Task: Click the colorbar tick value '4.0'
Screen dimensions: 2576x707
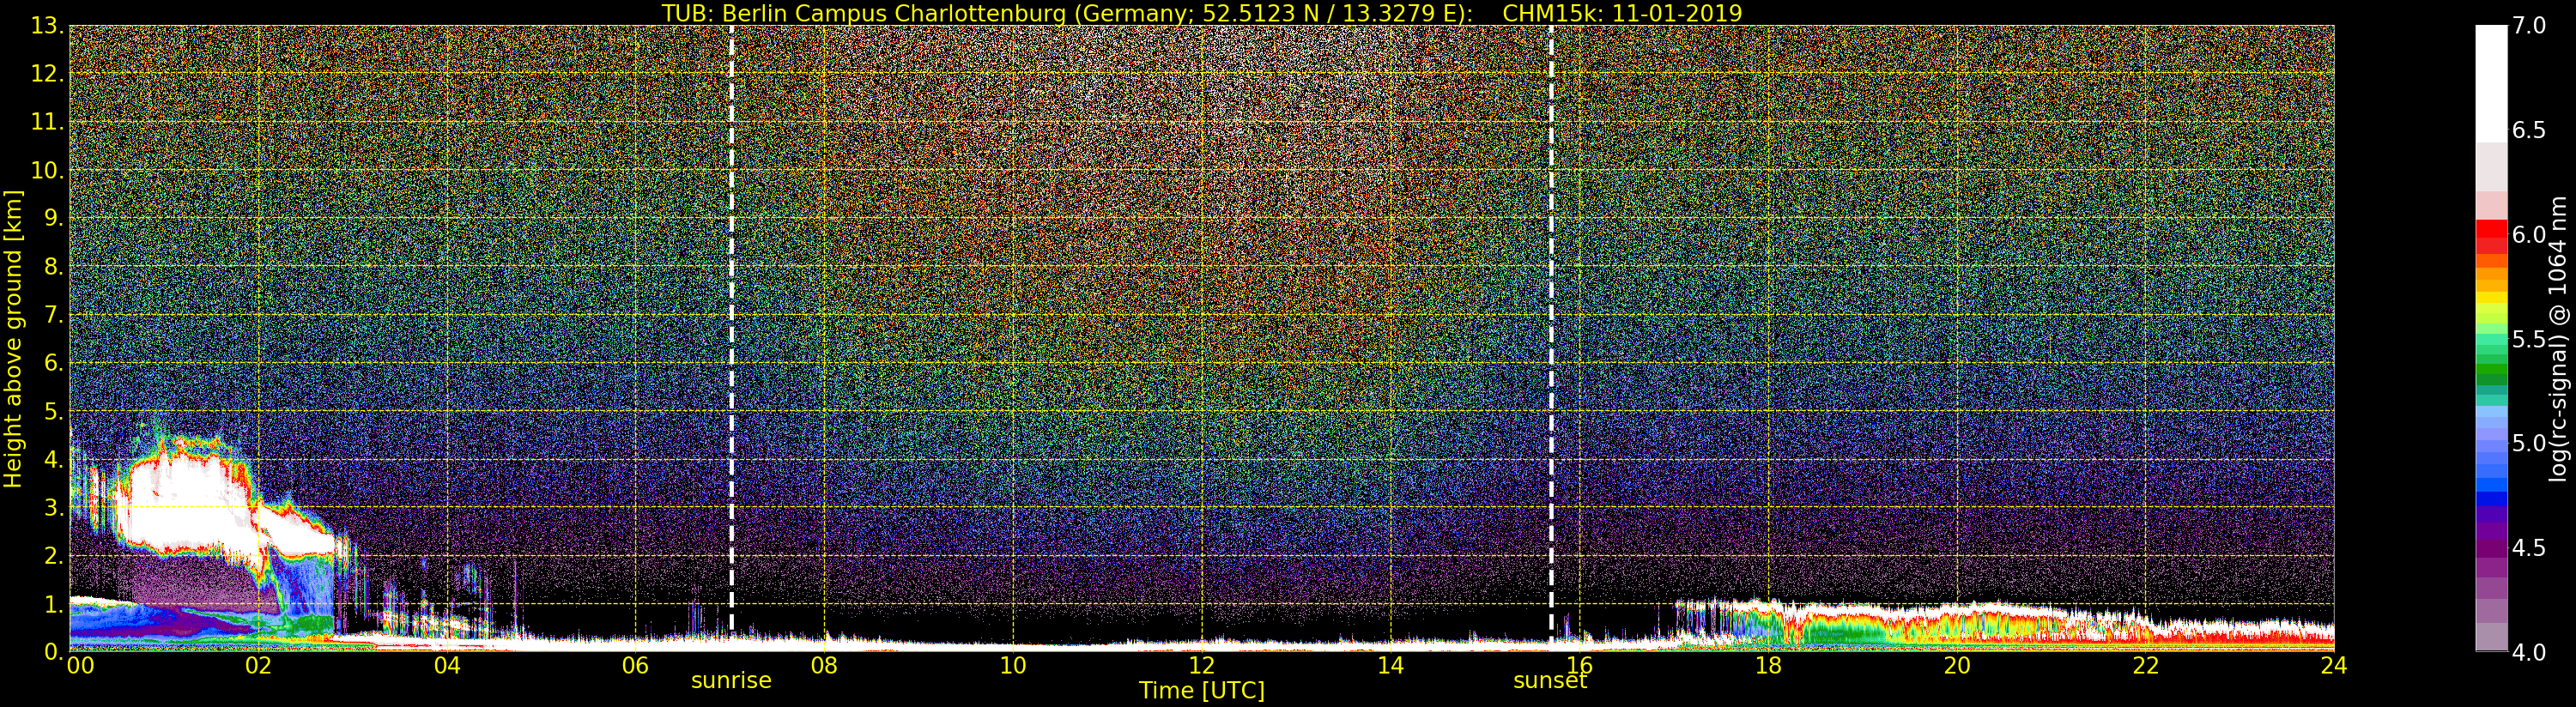Action: pos(2528,652)
